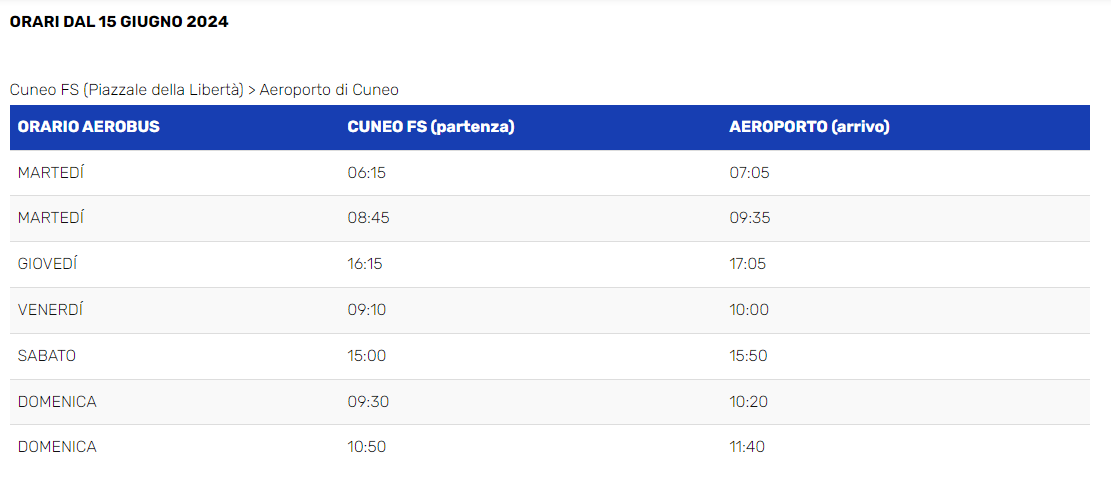This screenshot has width=1111, height=486.
Task: Click the 17:05 arrival time
Action: [748, 264]
